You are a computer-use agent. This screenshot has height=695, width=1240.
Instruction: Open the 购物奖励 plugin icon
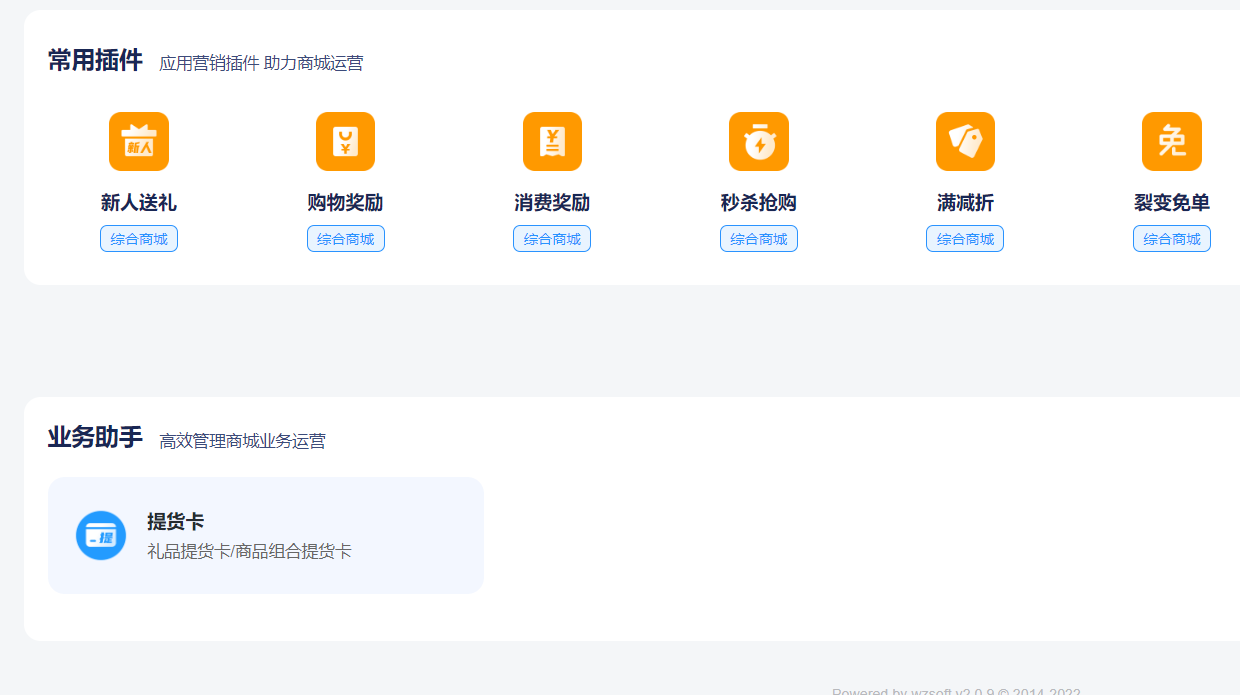pyautogui.click(x=345, y=141)
